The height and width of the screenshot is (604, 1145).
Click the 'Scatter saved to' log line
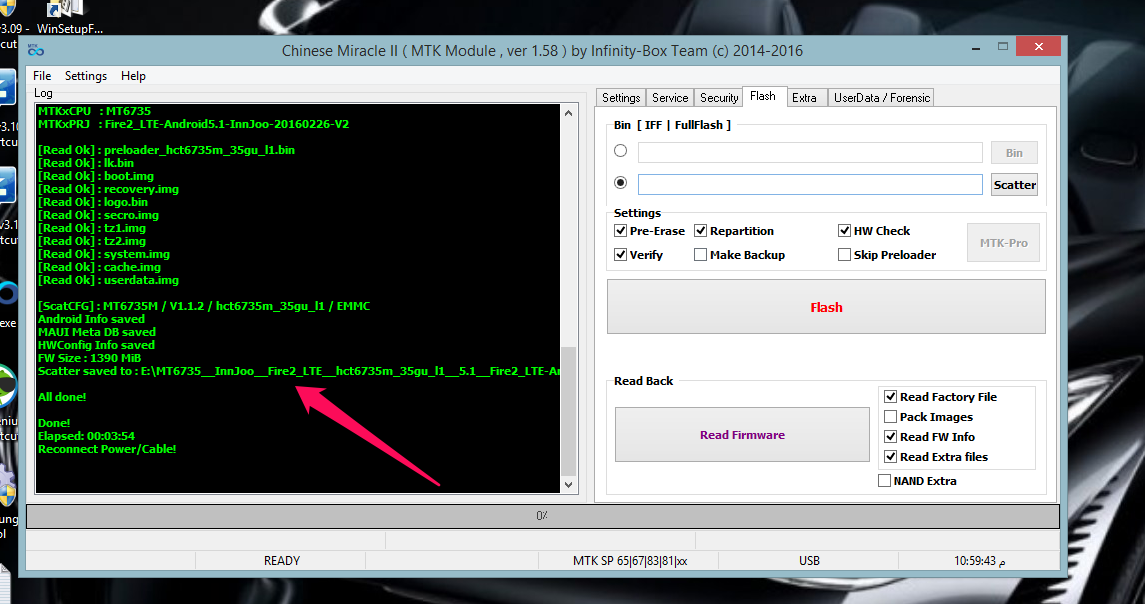[x=299, y=371]
